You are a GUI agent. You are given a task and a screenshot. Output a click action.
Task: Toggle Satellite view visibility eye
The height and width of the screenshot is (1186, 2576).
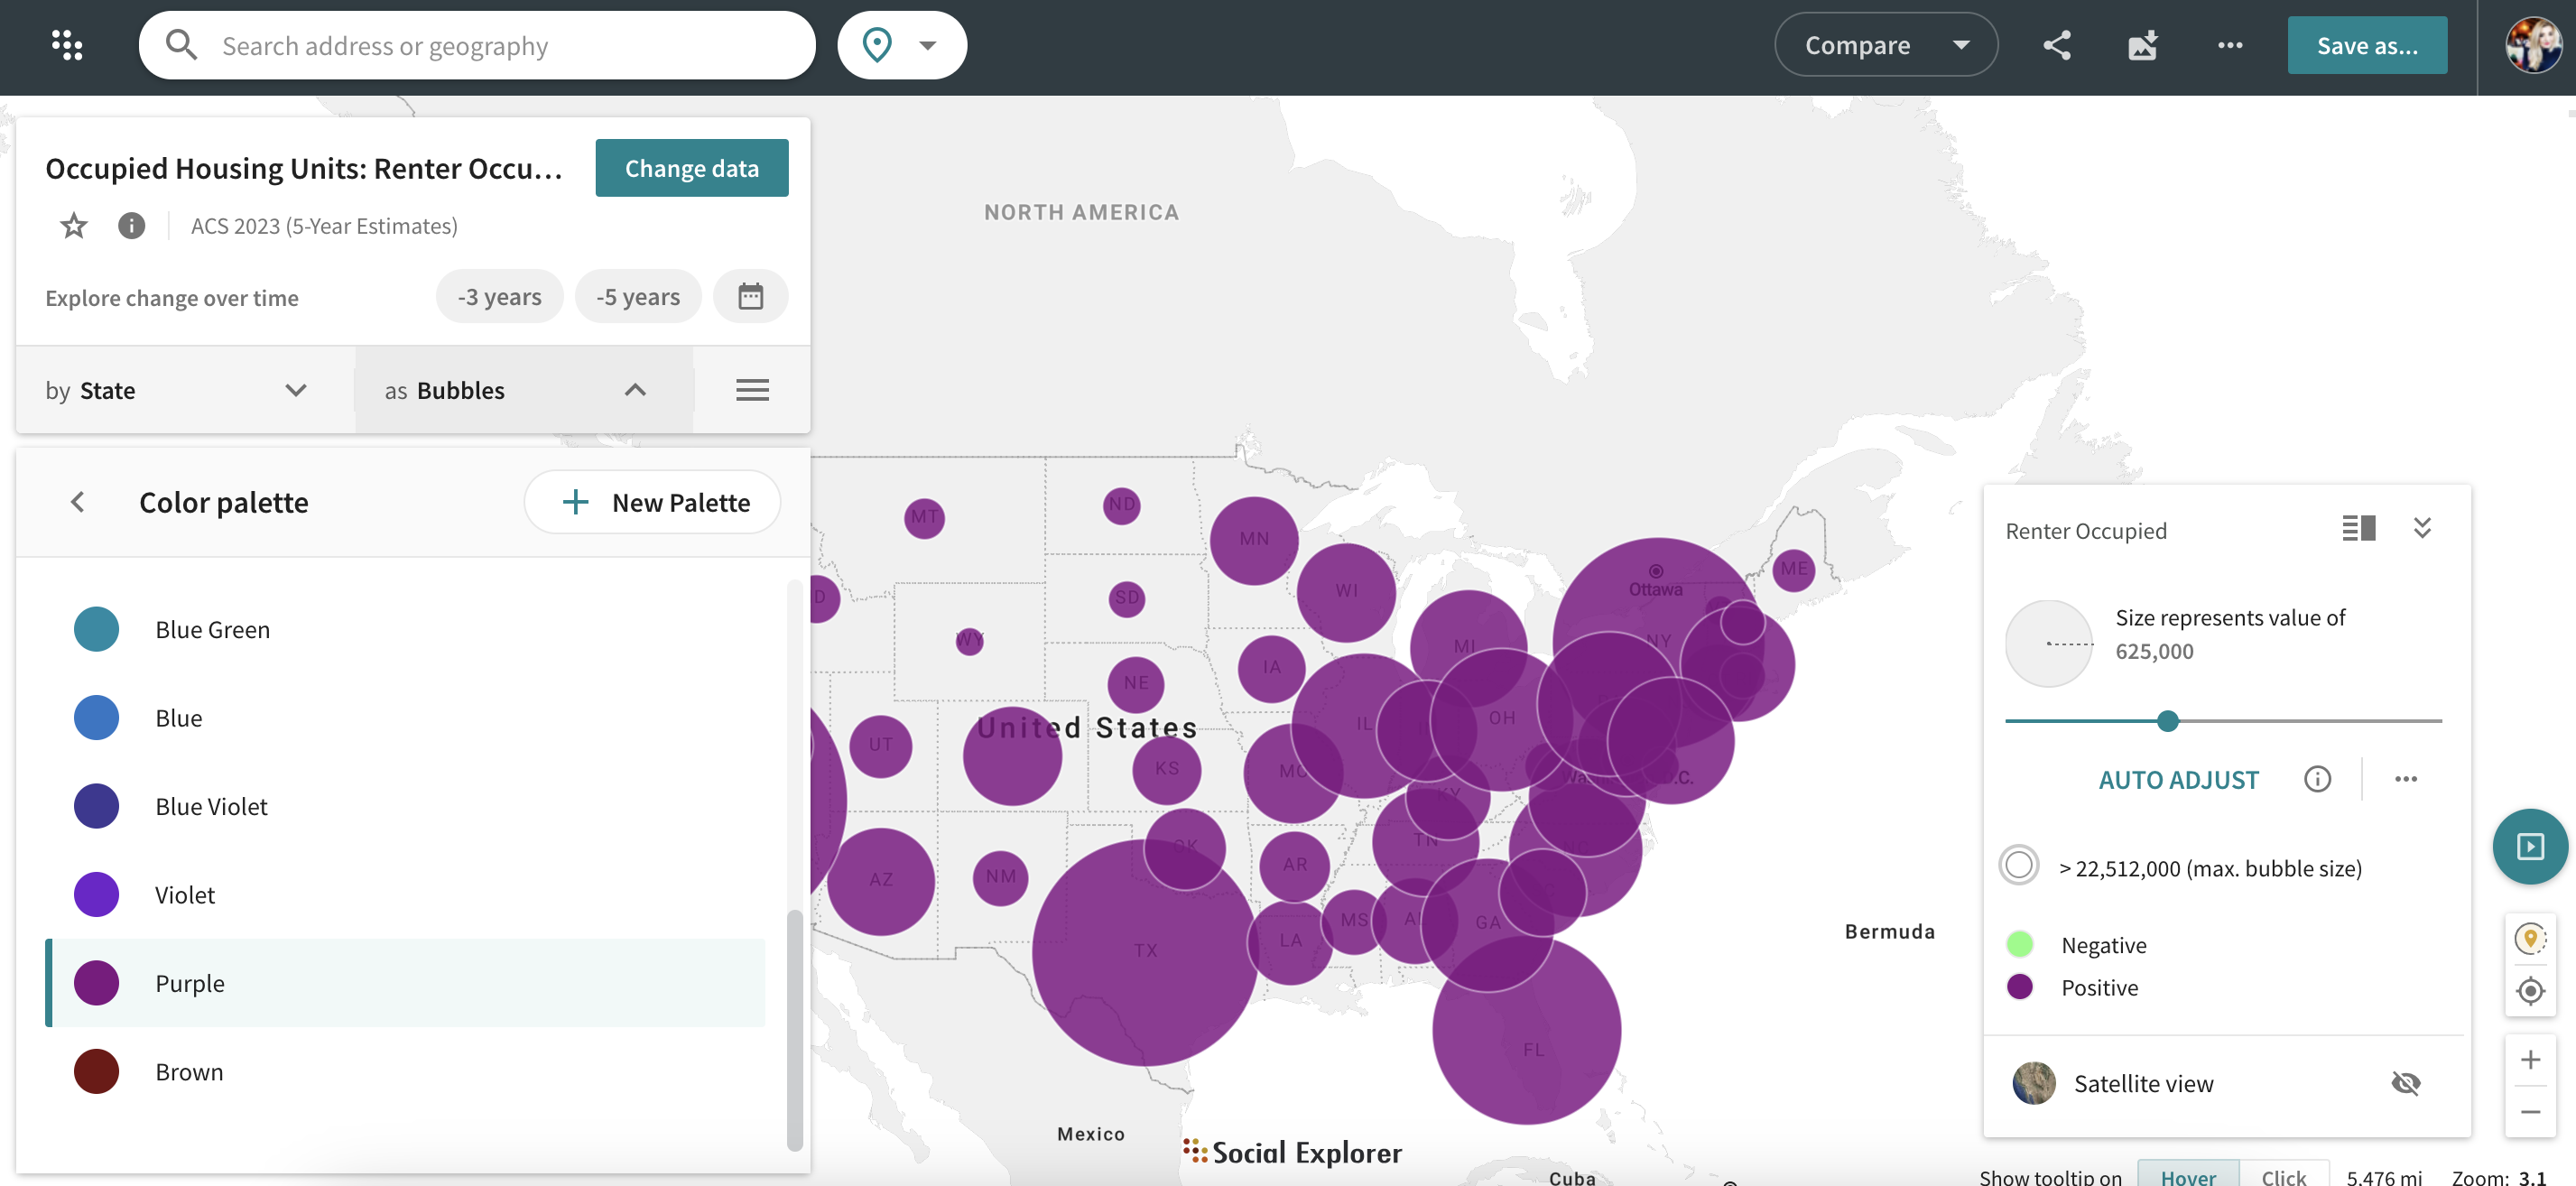(x=2405, y=1083)
